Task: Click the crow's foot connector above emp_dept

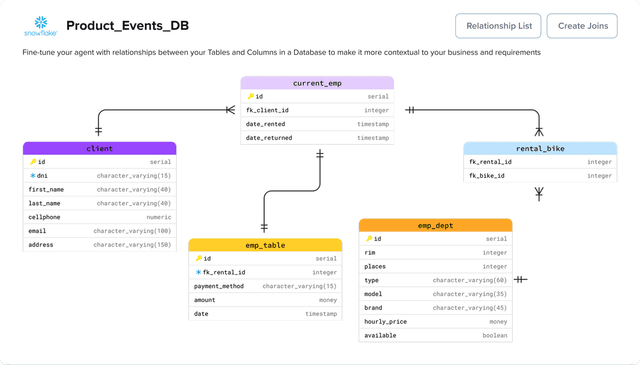Action: tap(539, 194)
